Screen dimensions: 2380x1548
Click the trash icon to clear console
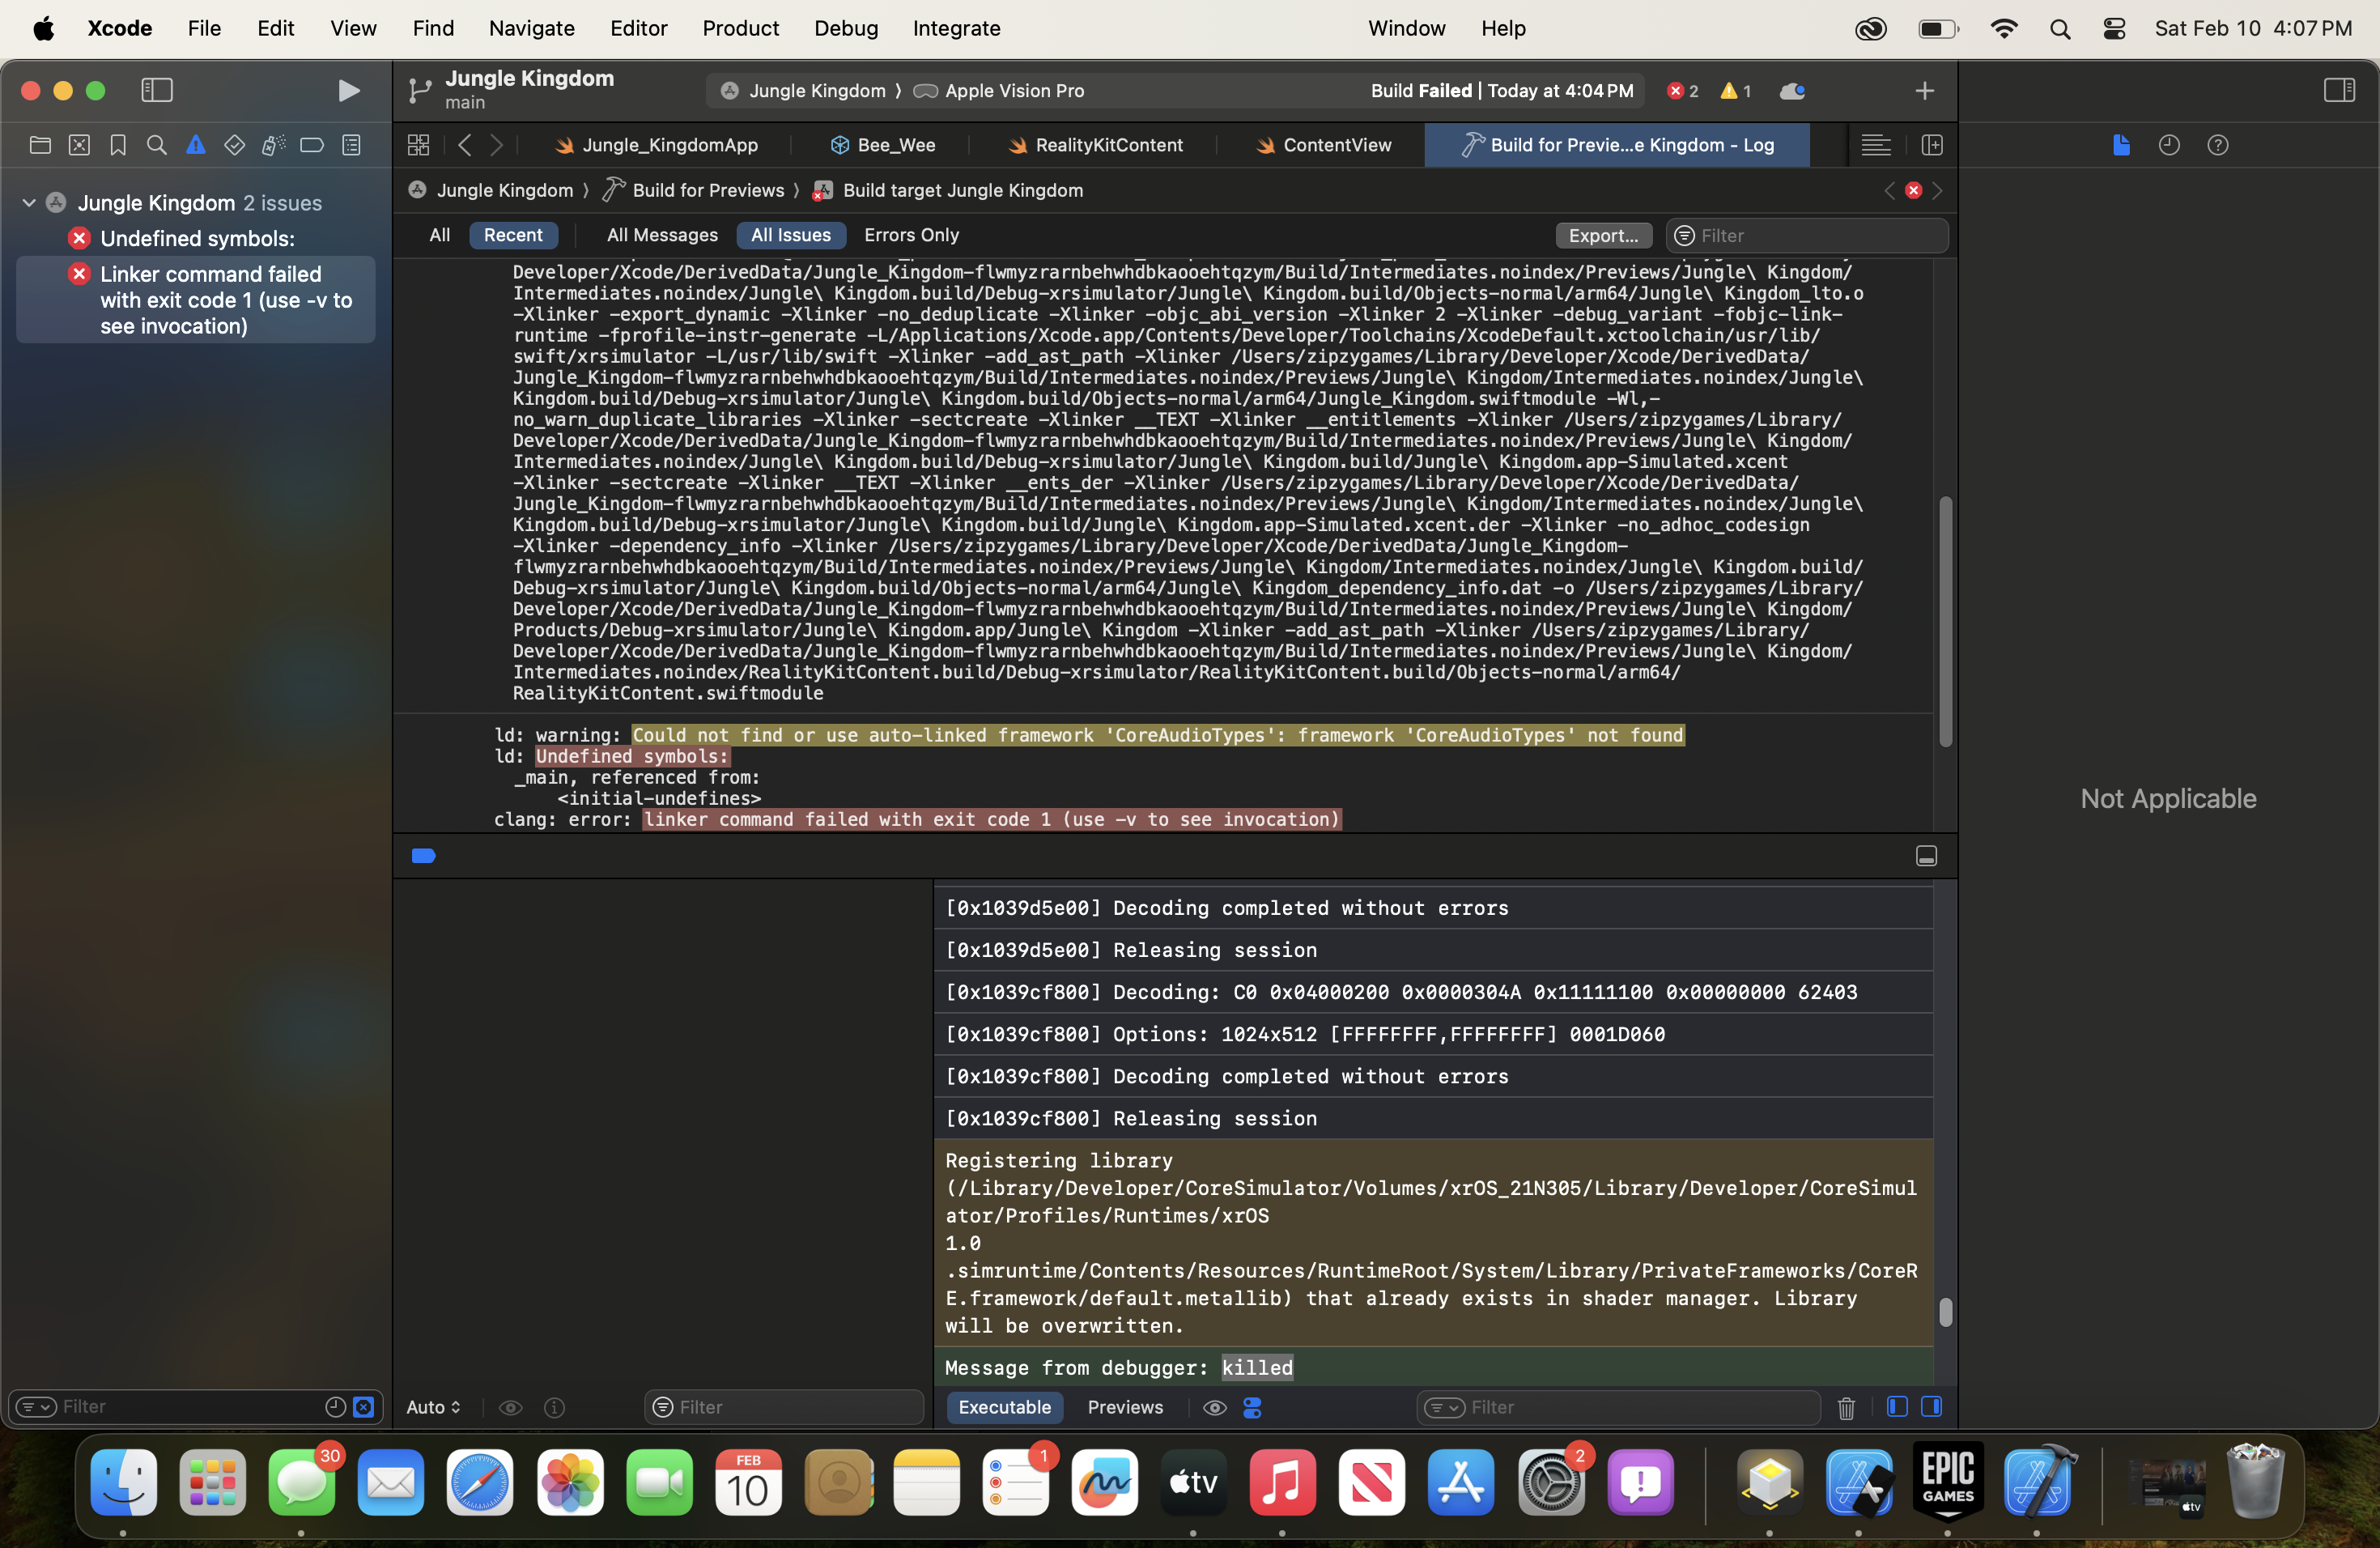pos(1846,1408)
